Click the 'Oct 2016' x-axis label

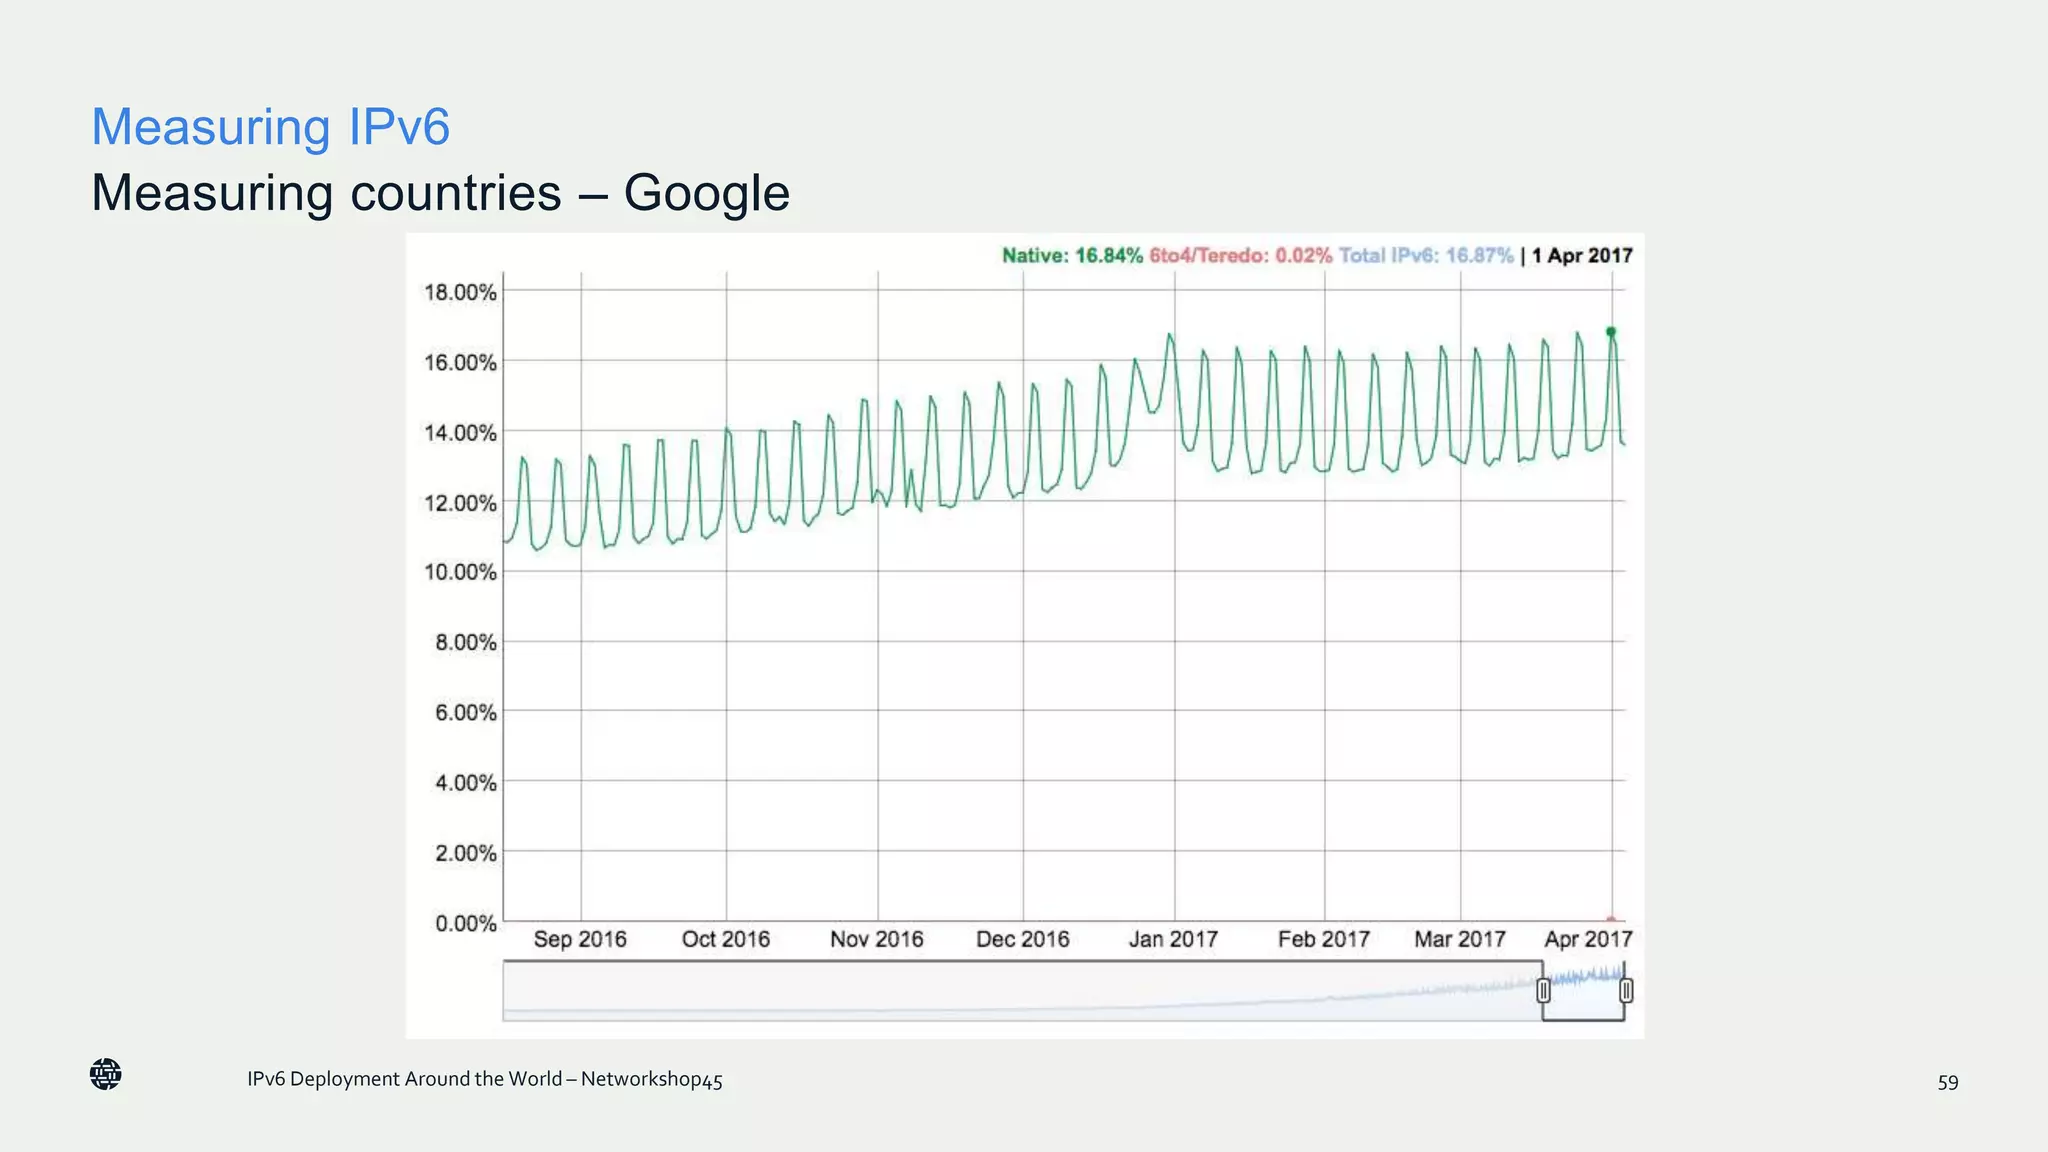pos(726,939)
